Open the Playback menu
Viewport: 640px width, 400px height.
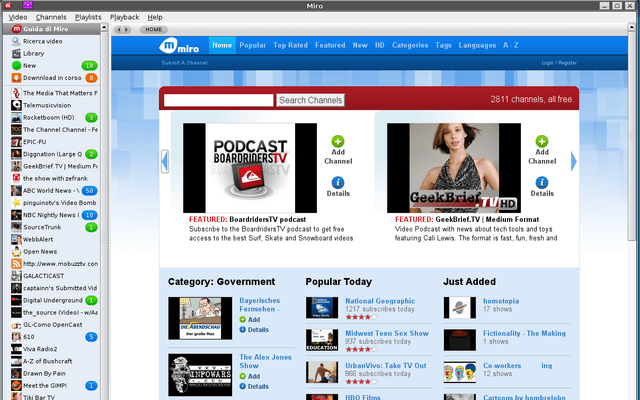[x=124, y=17]
